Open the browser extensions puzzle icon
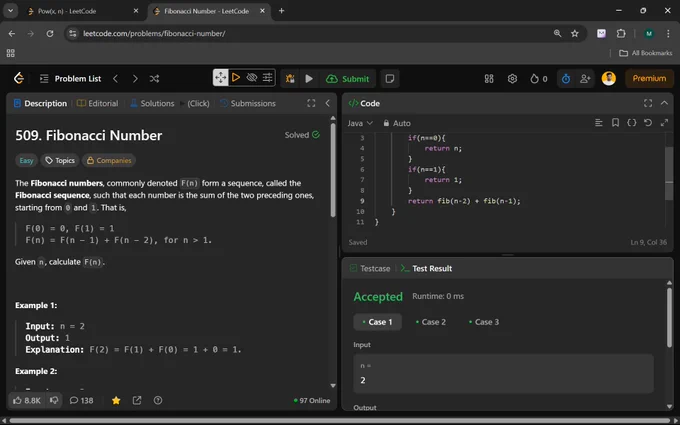Viewport: 680px width, 425px height. point(621,33)
